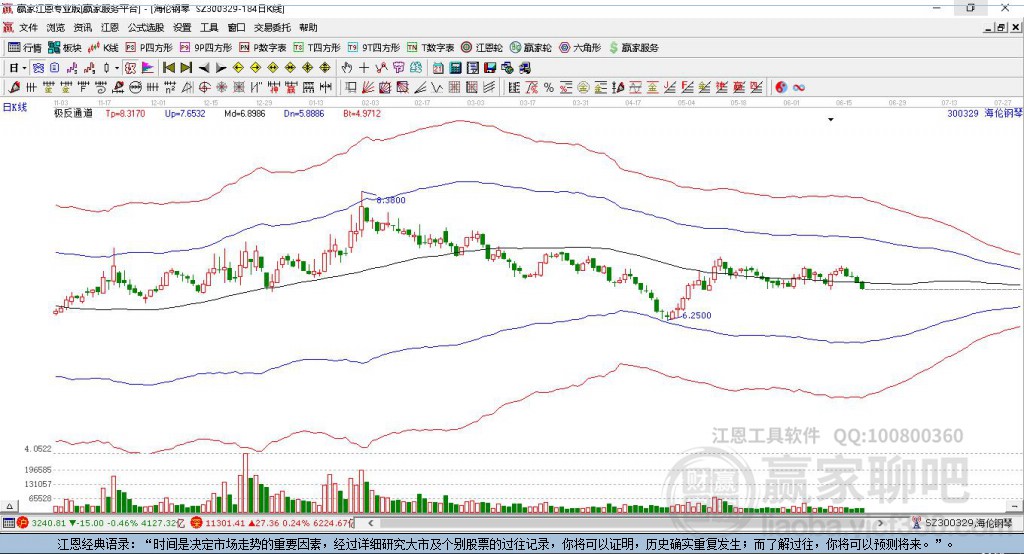Select the red pencil drawing tool
Screen dimensions: 1024x554
14,87
